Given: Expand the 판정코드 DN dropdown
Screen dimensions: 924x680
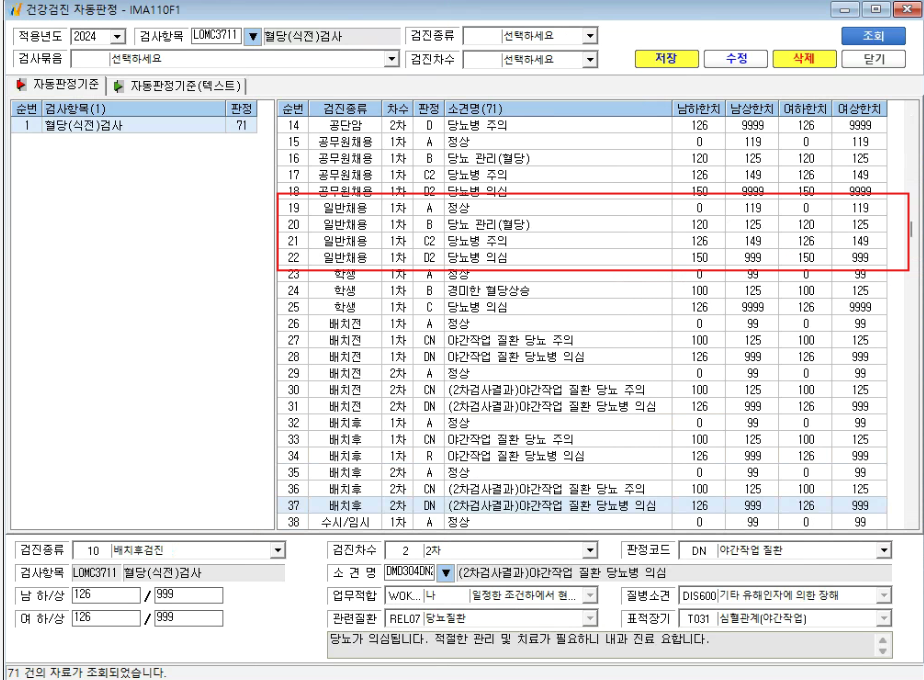Looking at the screenshot, I should tap(883, 550).
